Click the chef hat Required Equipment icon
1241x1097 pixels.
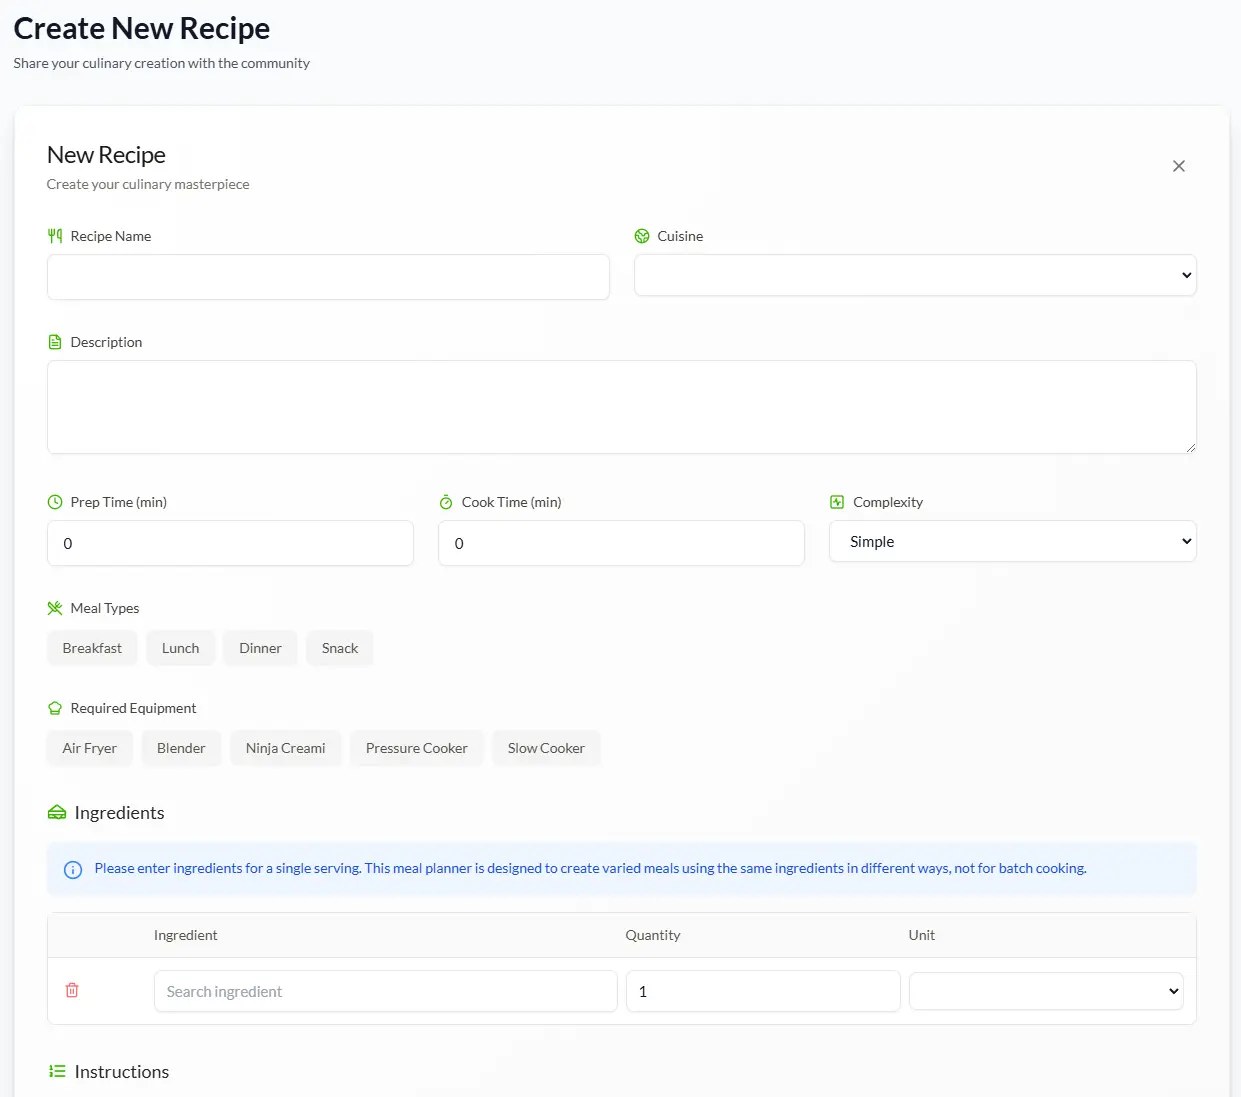click(x=55, y=708)
